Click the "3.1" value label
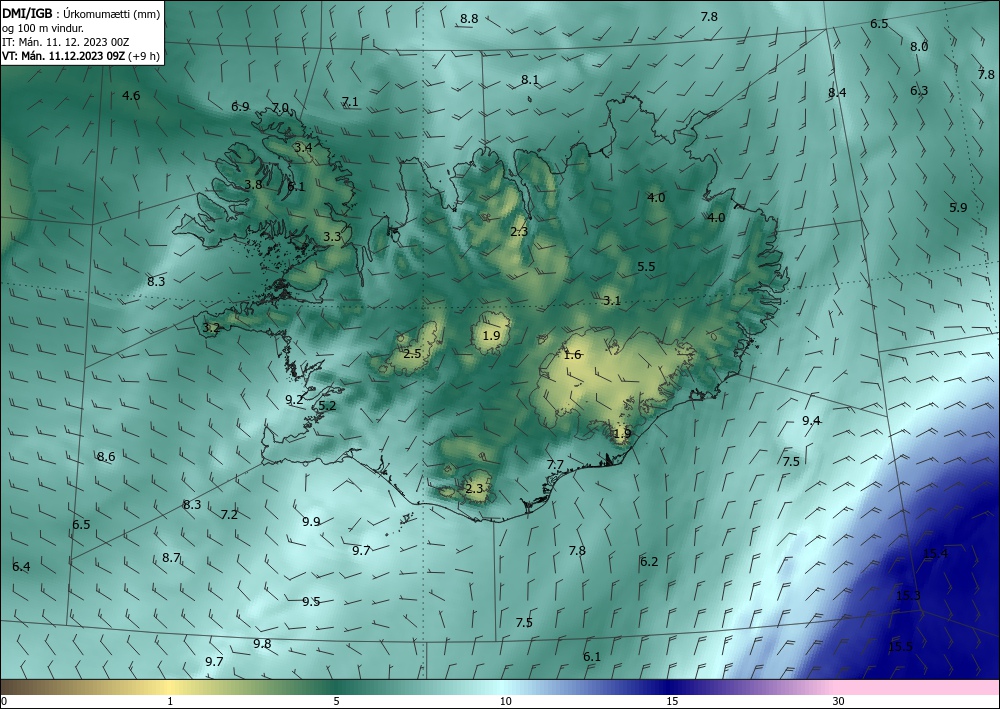Screen dimensions: 1000x709 click(x=612, y=300)
